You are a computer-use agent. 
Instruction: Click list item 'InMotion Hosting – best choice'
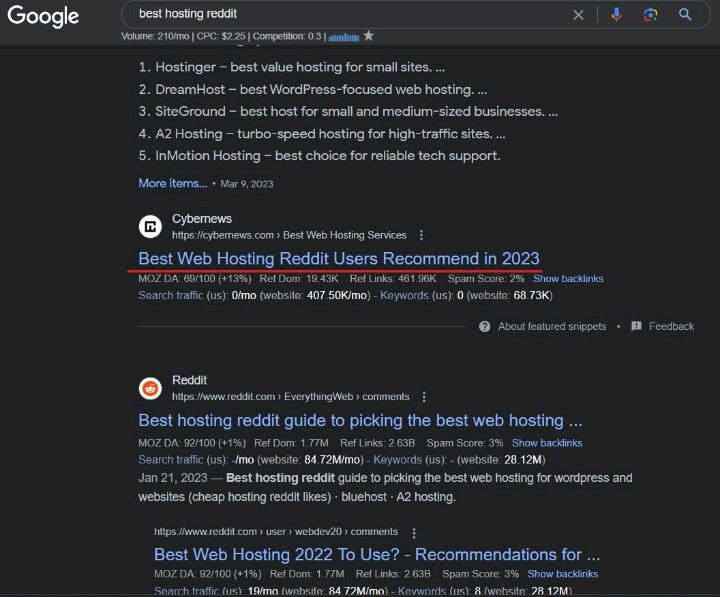tap(319, 156)
